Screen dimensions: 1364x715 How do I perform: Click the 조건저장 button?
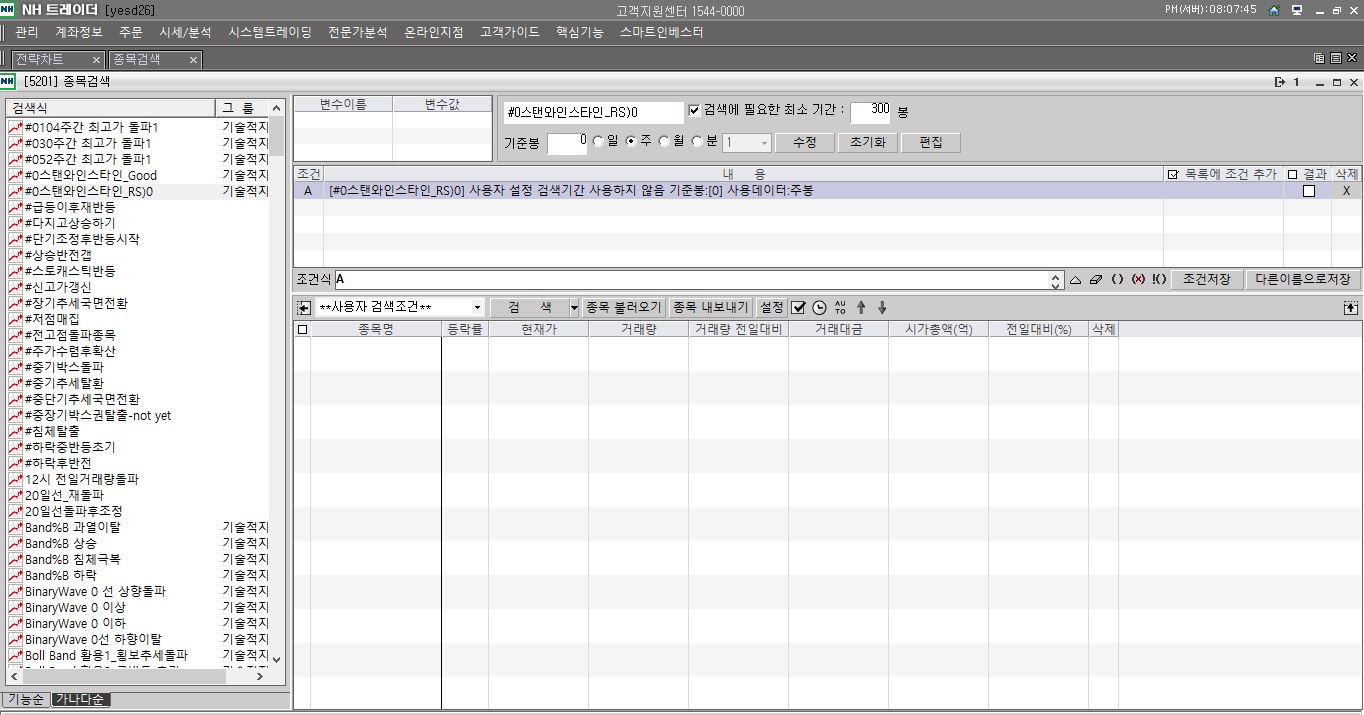1207,280
